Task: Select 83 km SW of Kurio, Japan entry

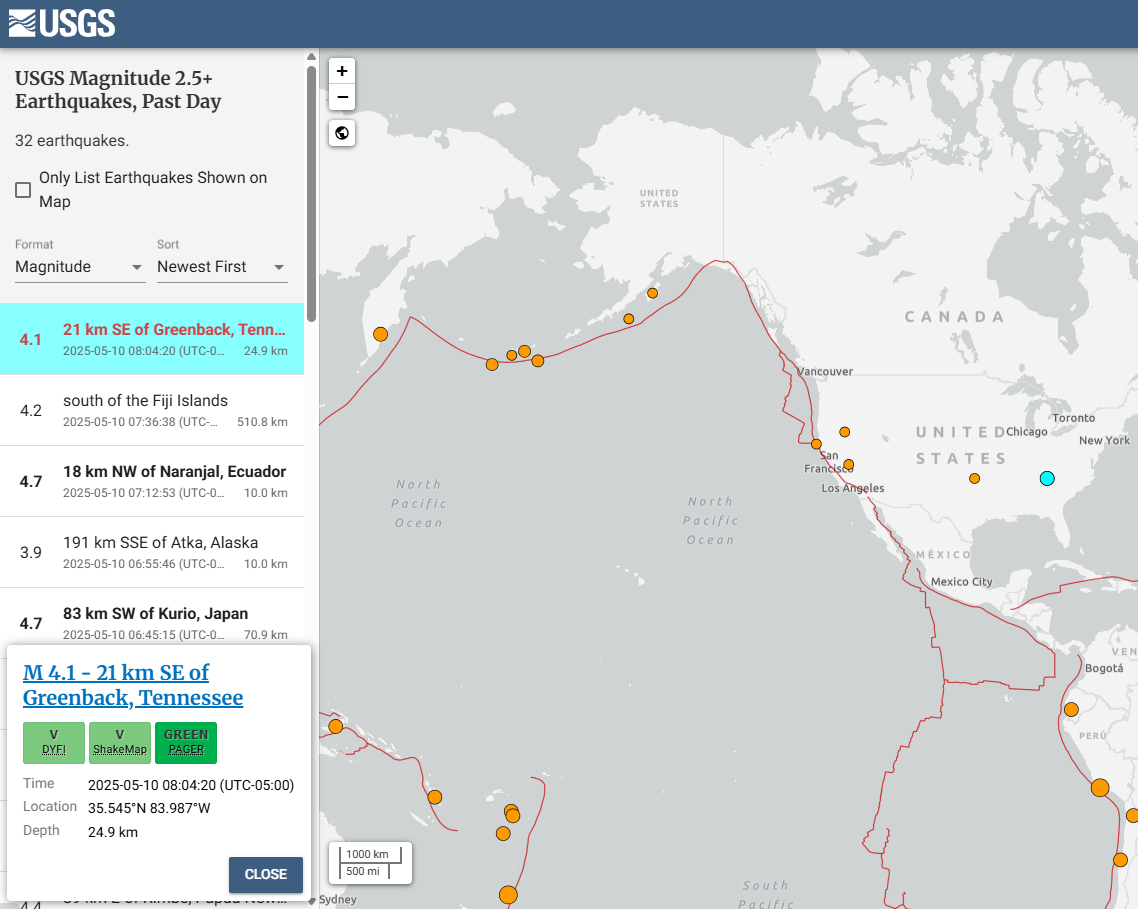Action: coord(152,617)
